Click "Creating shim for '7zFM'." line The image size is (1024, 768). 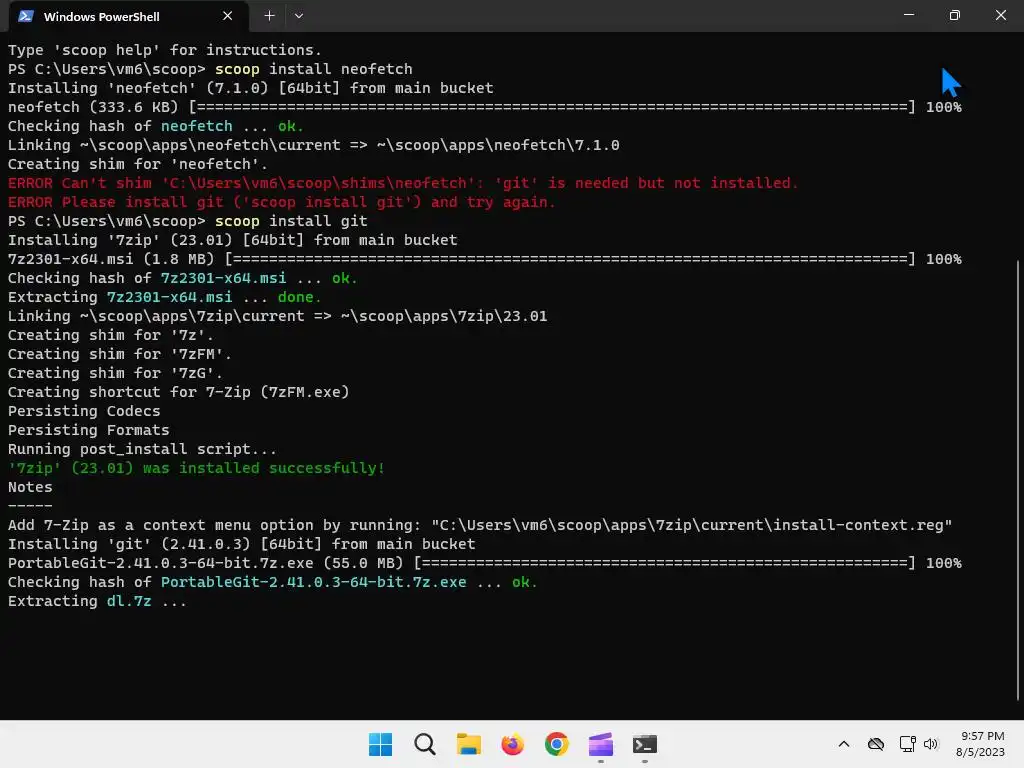[x=120, y=354]
